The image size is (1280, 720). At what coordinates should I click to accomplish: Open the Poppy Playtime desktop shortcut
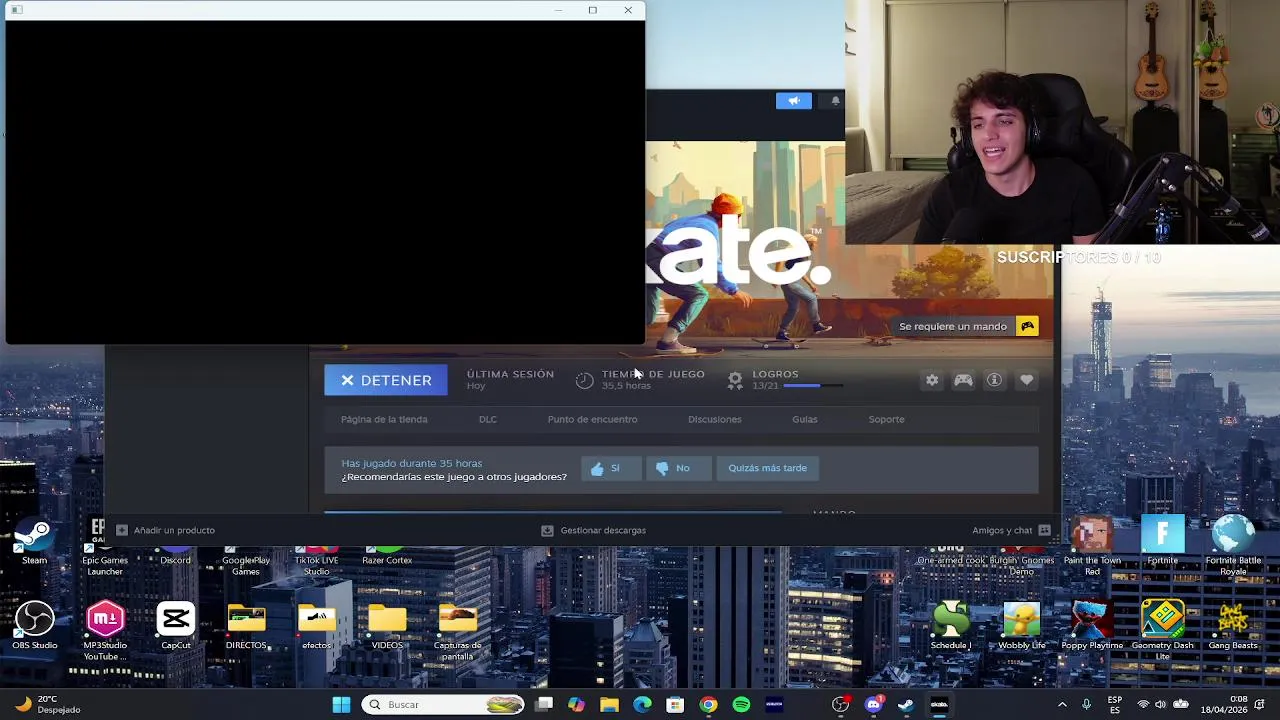click(1092, 625)
